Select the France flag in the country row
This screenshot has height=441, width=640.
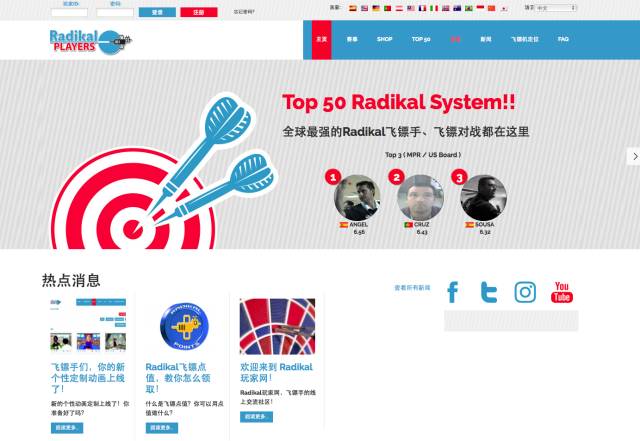click(422, 8)
